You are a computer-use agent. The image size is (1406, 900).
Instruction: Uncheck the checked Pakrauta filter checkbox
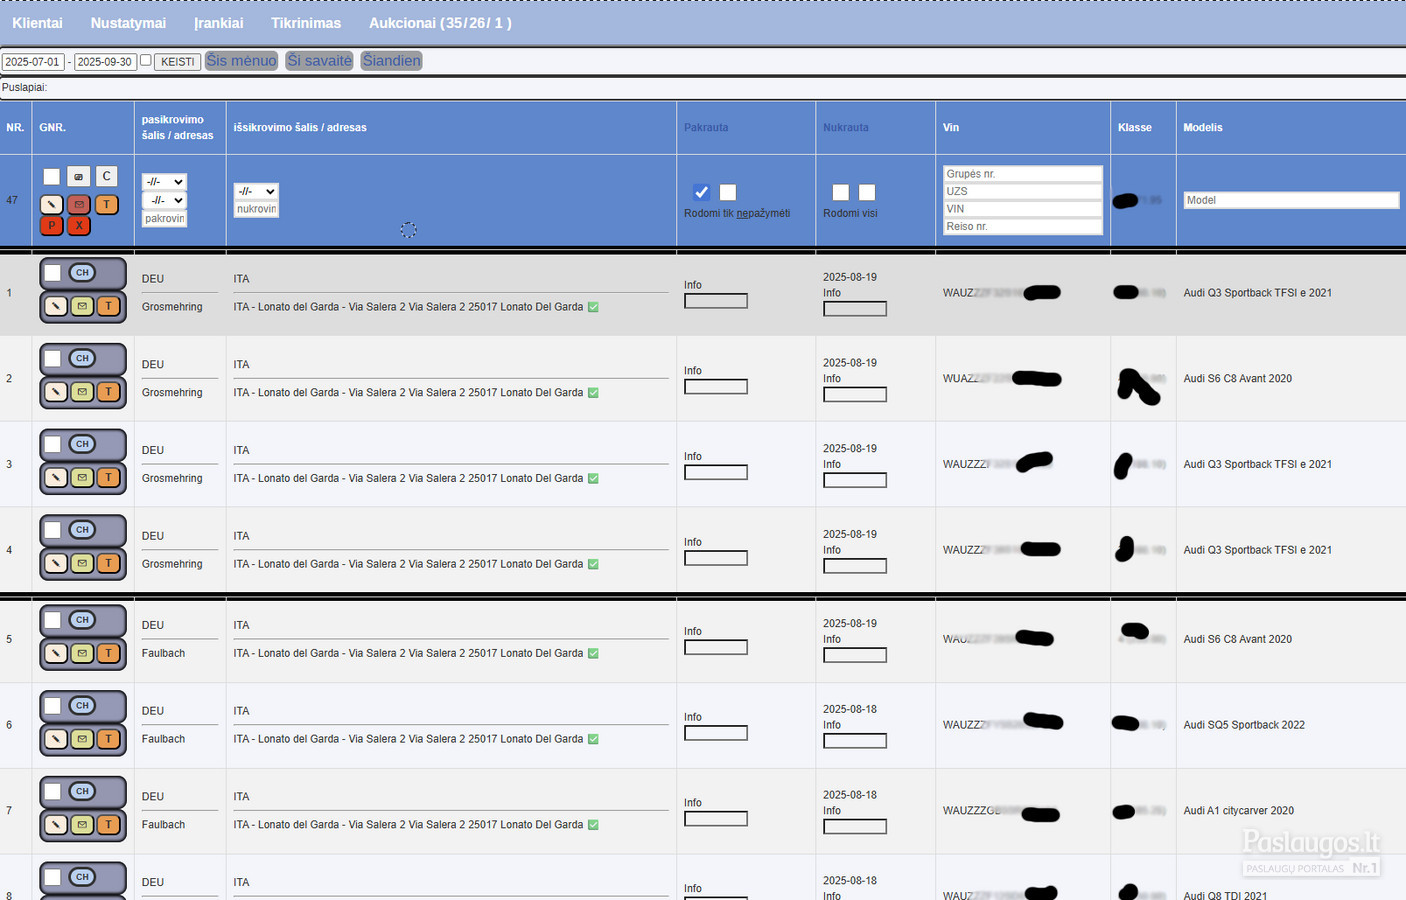click(701, 192)
